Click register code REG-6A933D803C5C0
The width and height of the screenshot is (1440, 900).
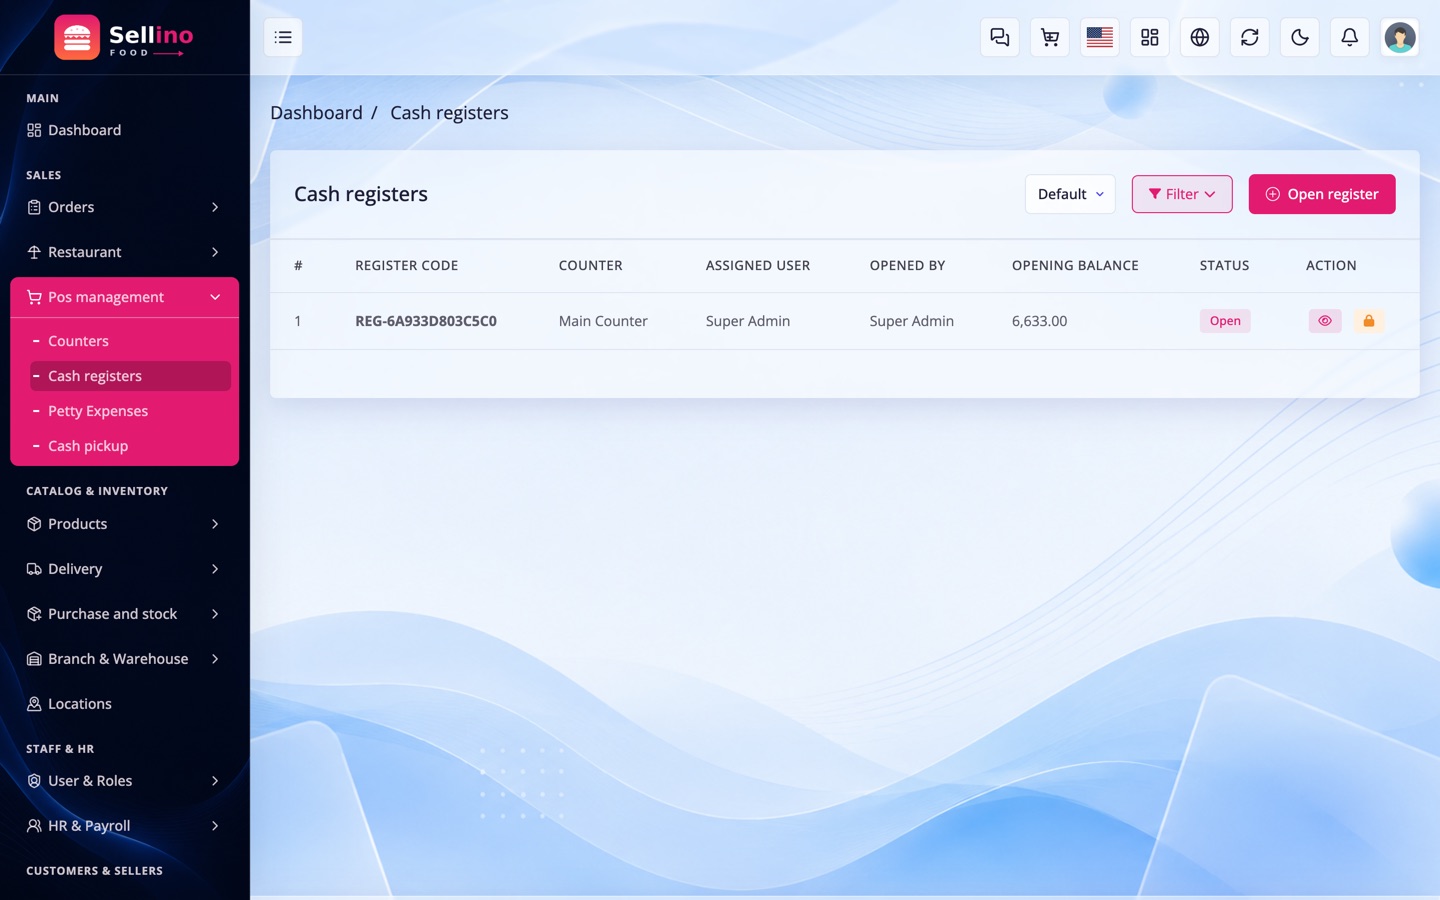point(426,321)
